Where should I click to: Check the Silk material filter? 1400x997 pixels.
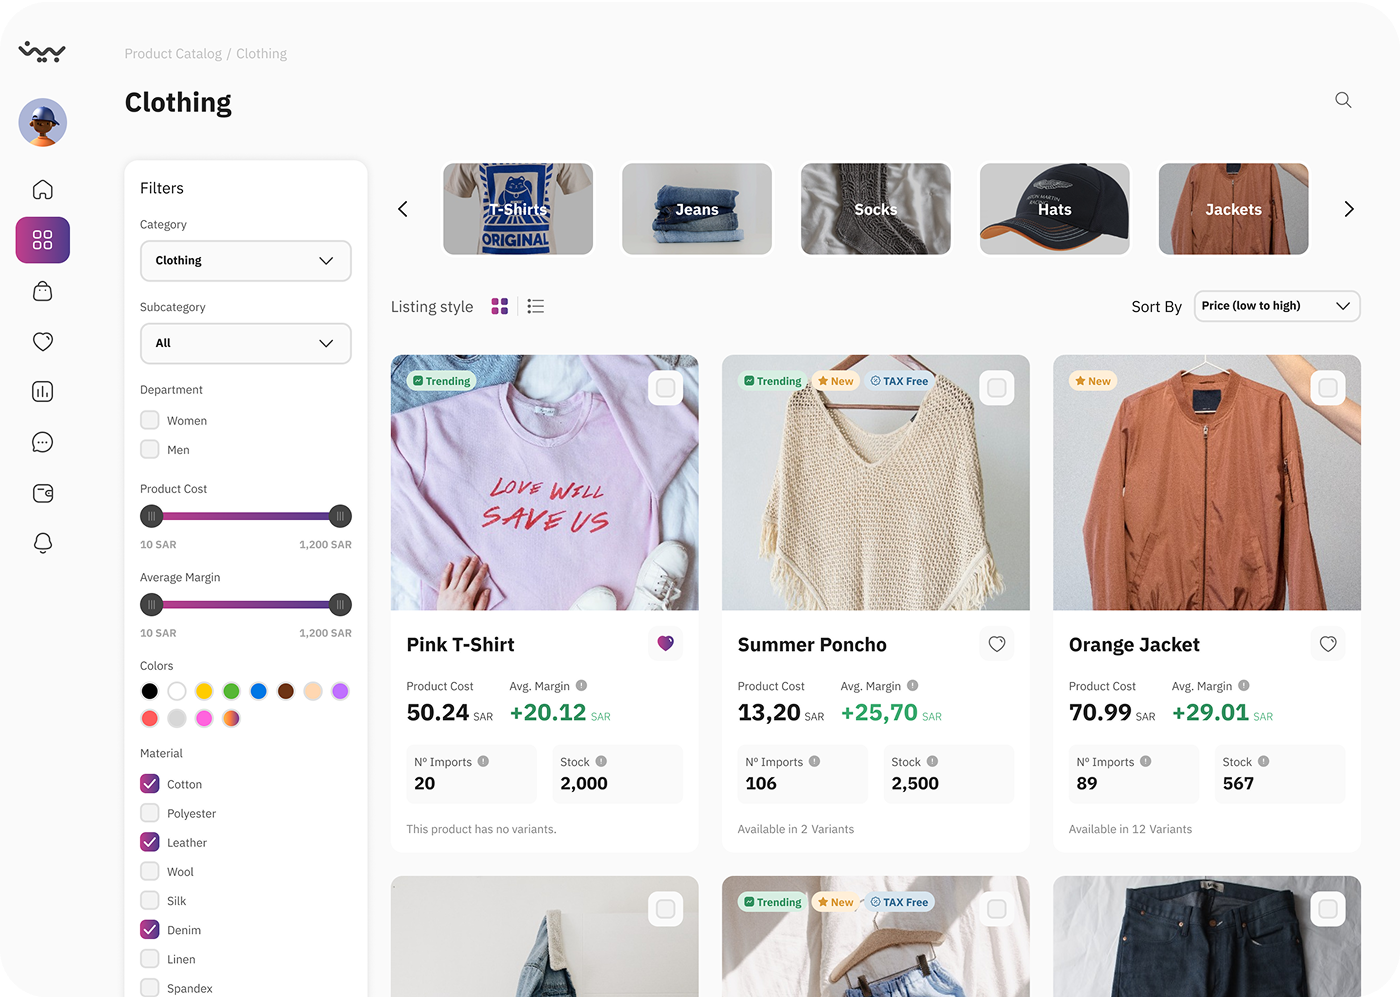150,900
